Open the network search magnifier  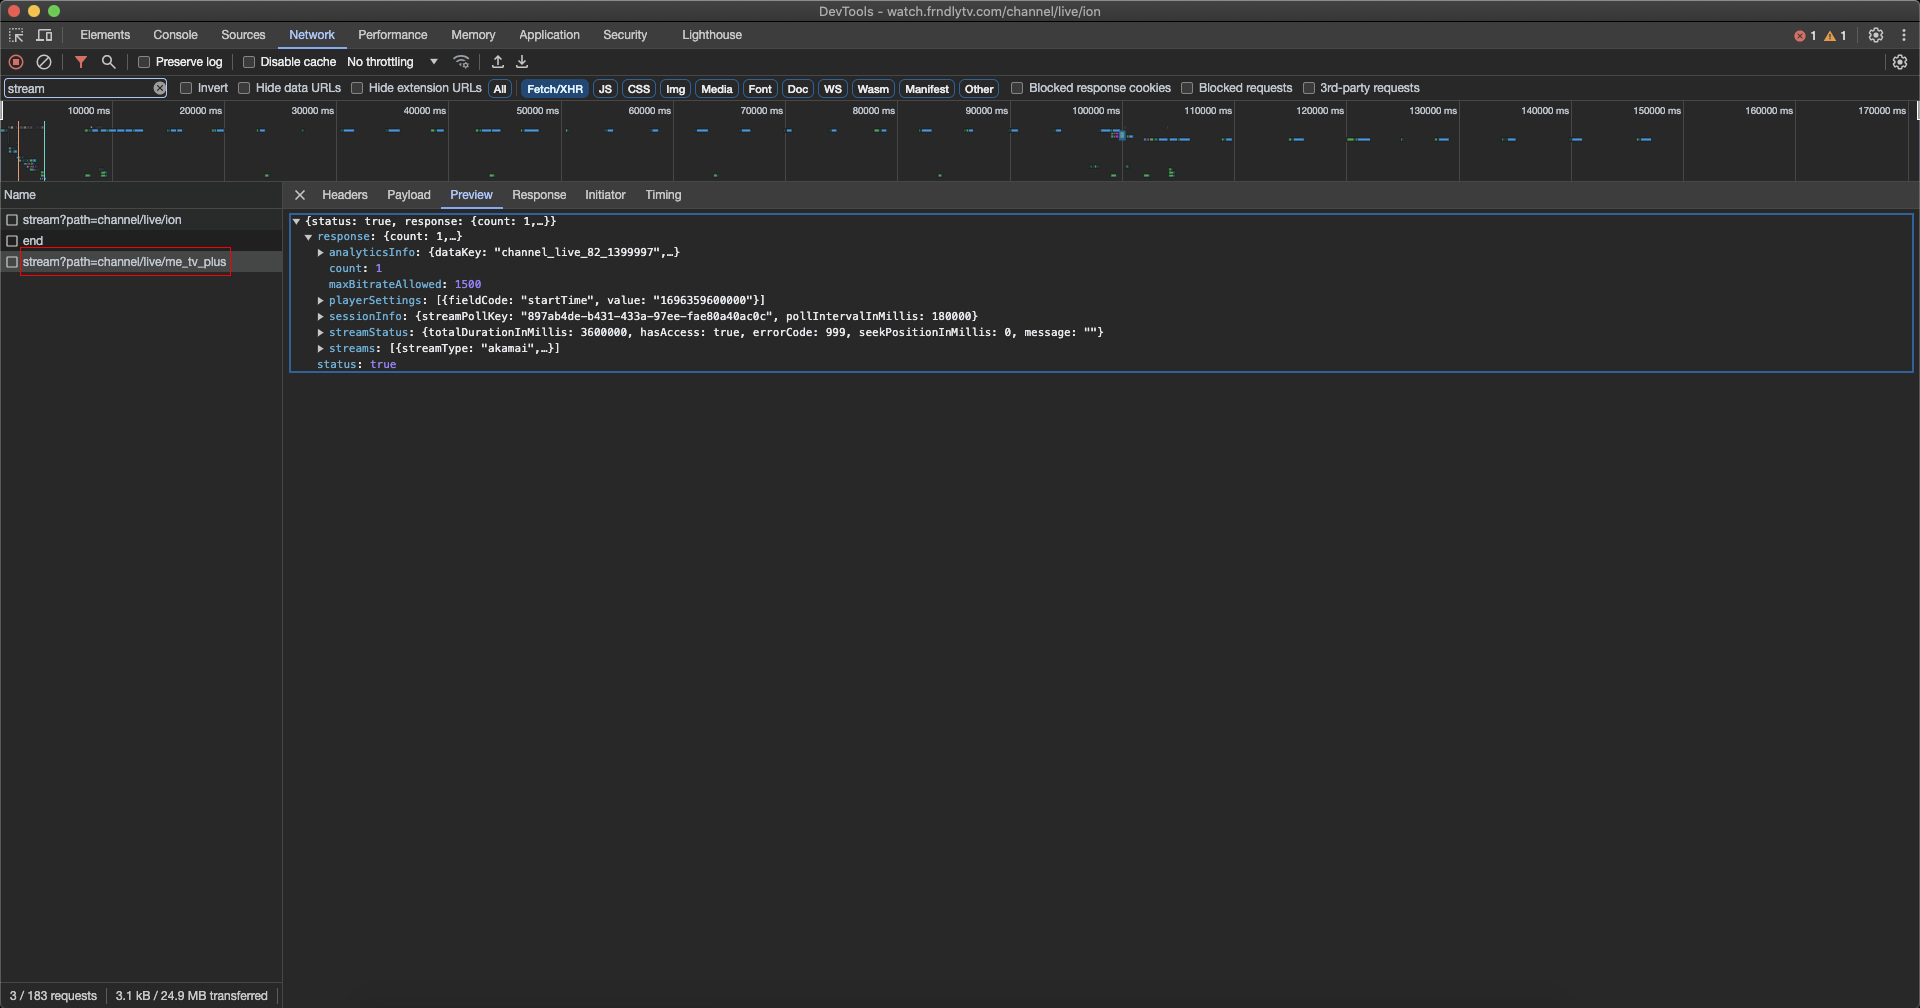coord(109,62)
